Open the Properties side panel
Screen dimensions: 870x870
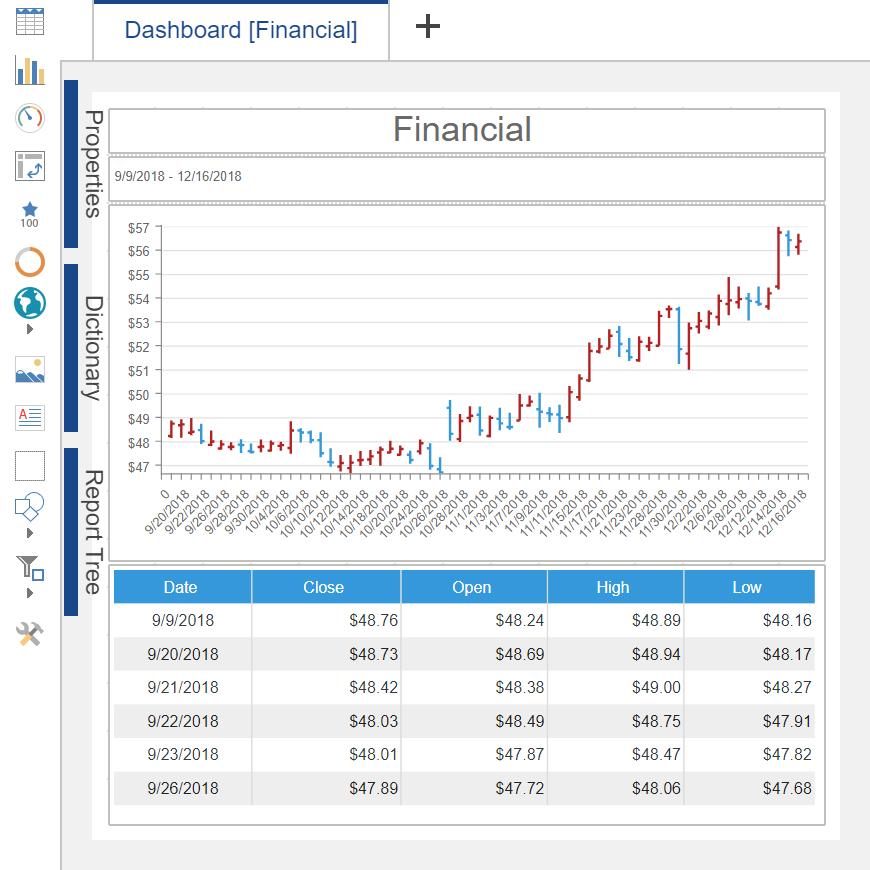click(83, 164)
